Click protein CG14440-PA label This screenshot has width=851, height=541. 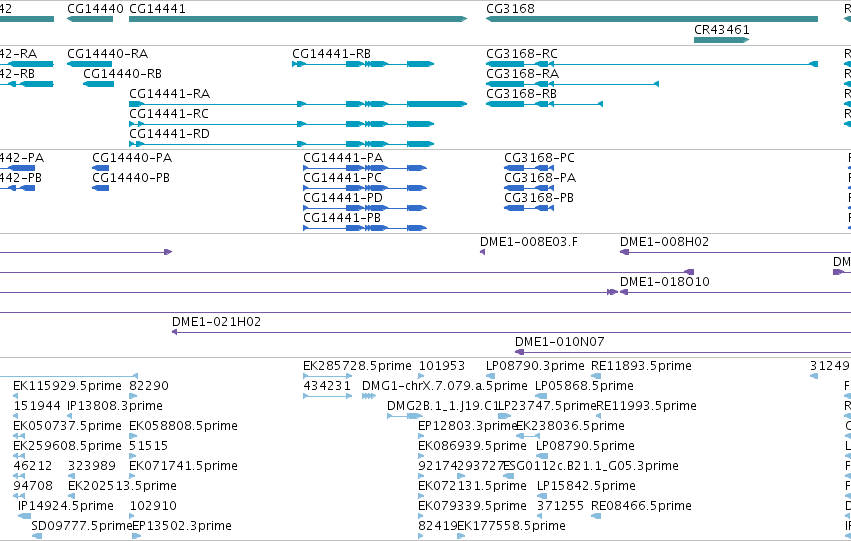[132, 158]
